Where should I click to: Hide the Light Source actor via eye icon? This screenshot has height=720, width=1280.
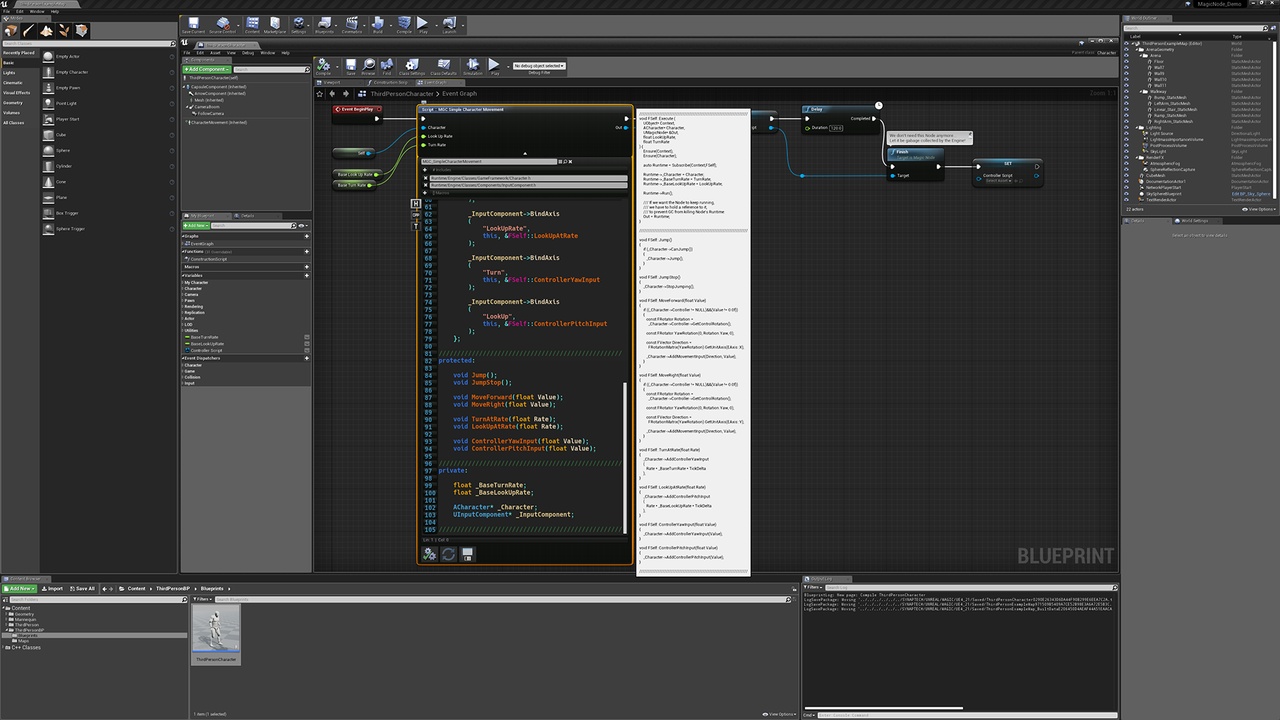[1127, 134]
